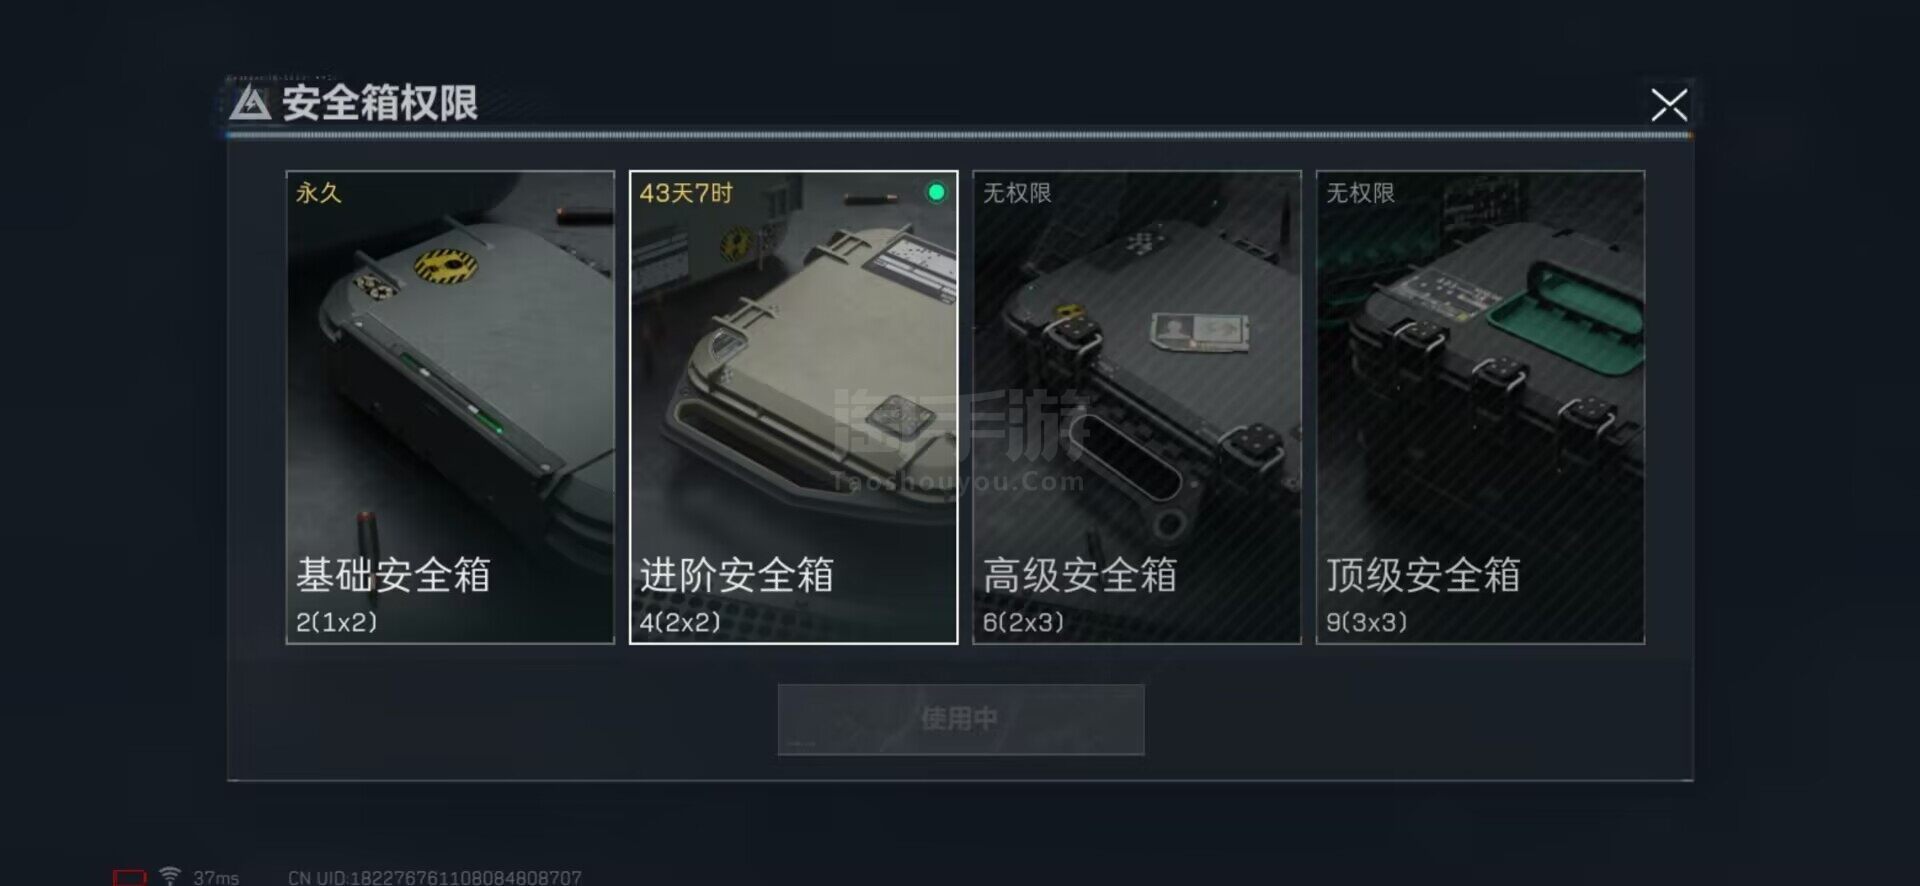
Task: Click 无权限 label on 高级安全箱
Action: coord(1017,192)
